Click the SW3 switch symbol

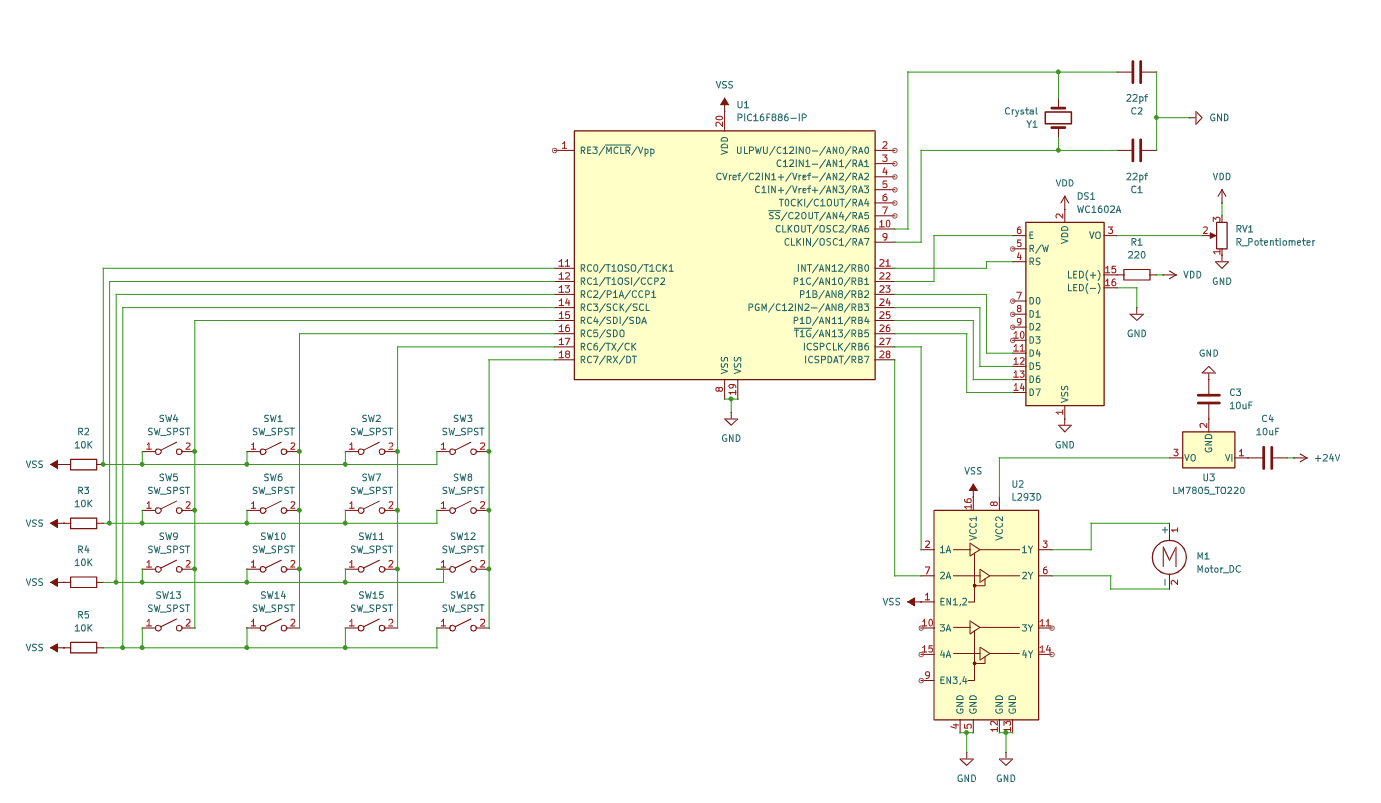coord(463,447)
